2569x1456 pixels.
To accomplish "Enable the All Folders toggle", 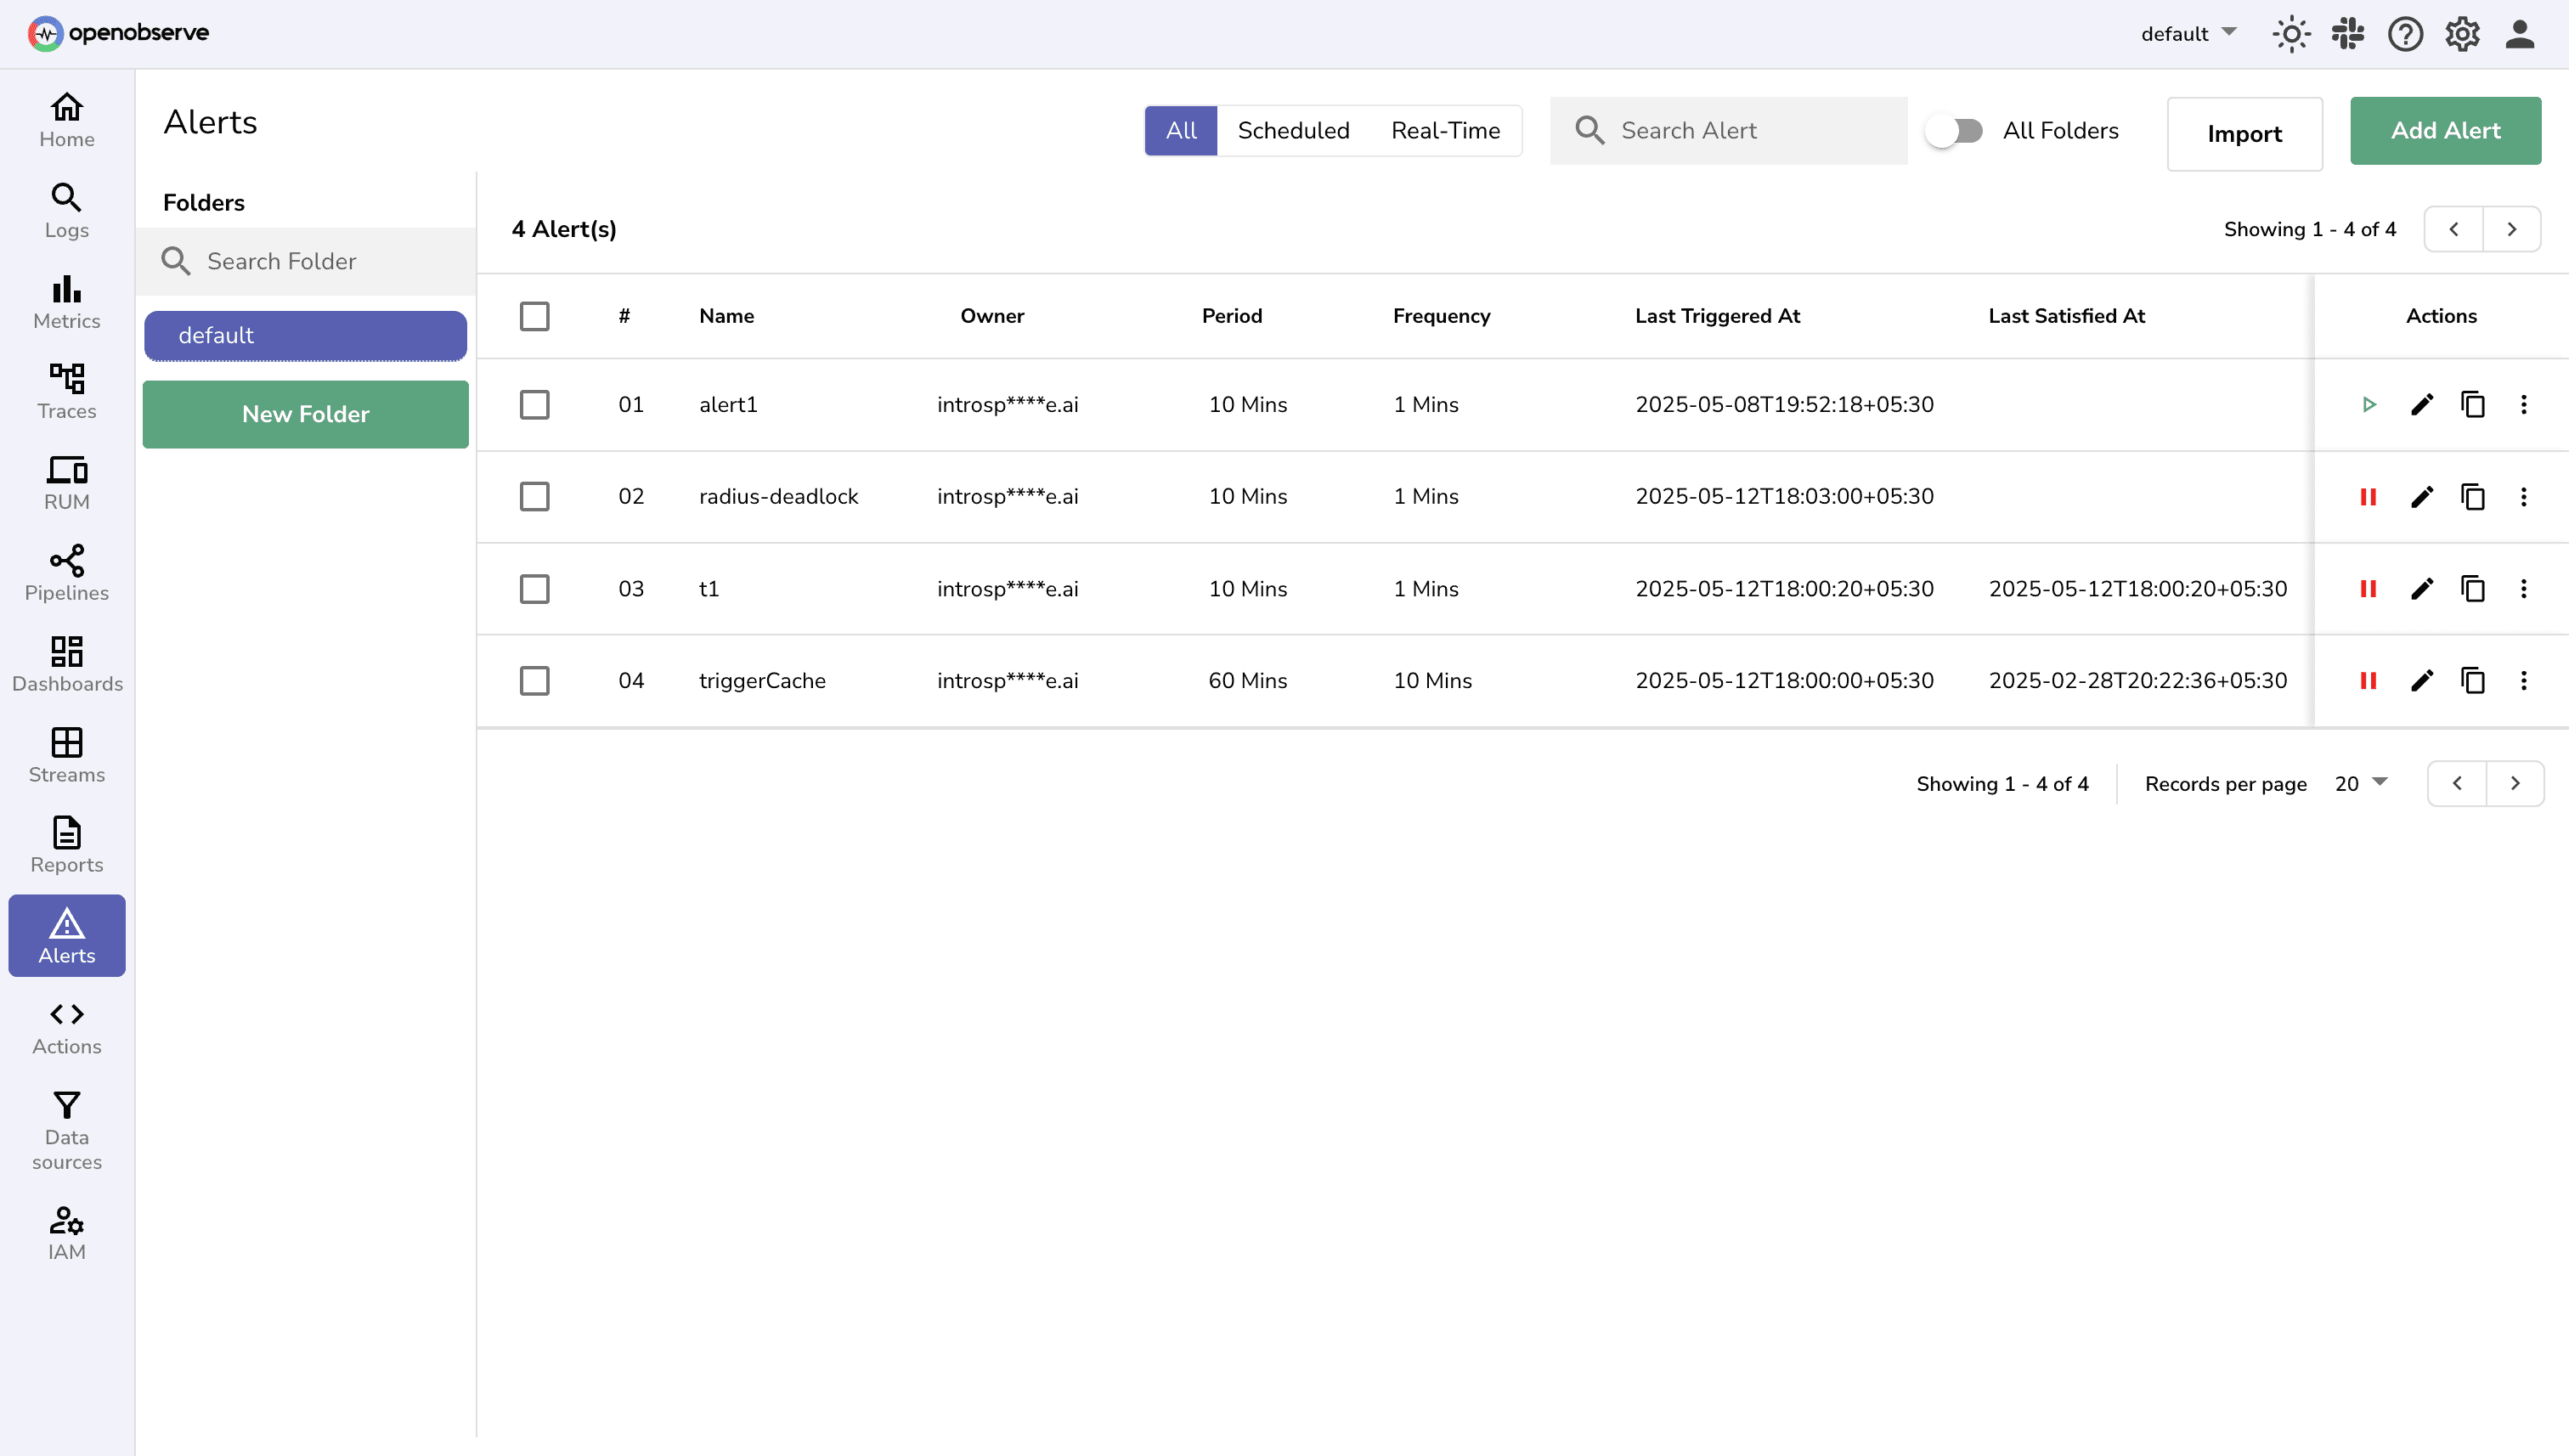I will click(1954, 130).
